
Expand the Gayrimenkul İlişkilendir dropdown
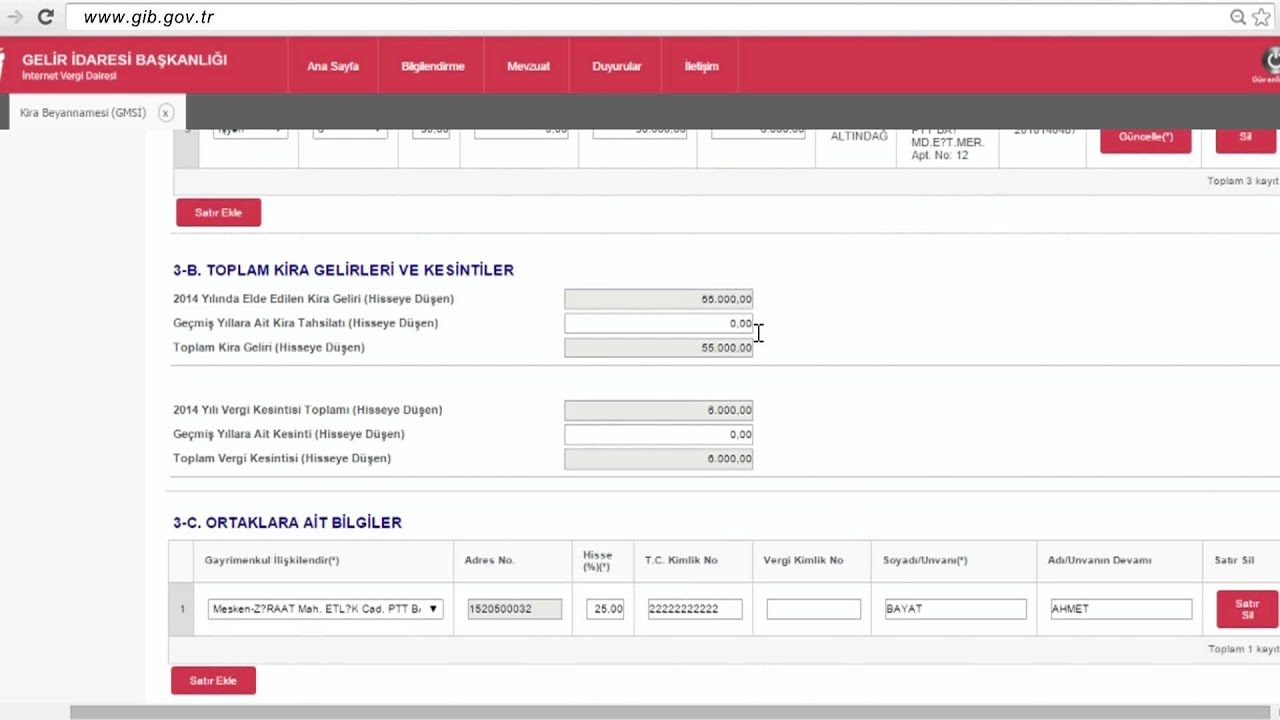pyautogui.click(x=325, y=609)
